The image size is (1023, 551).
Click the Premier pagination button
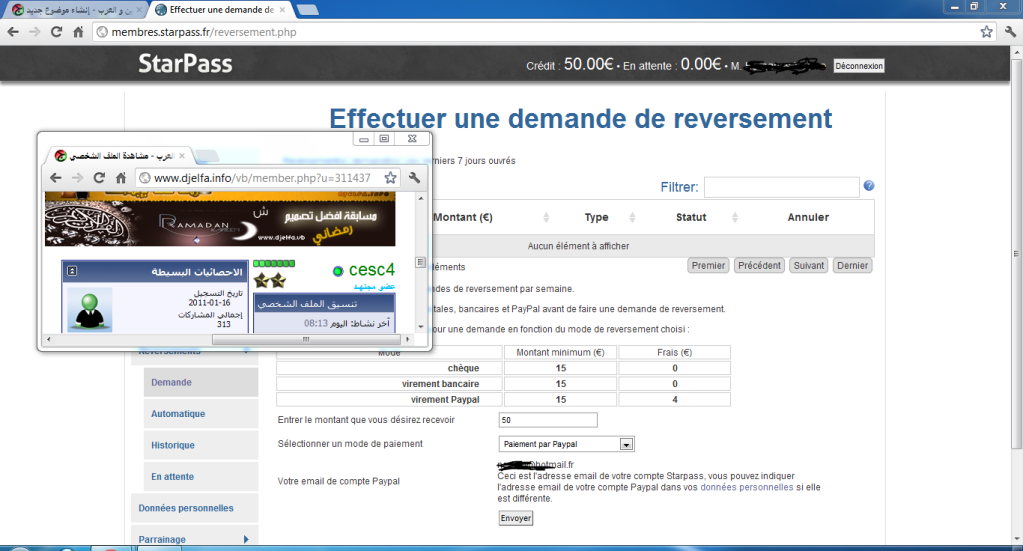(708, 265)
